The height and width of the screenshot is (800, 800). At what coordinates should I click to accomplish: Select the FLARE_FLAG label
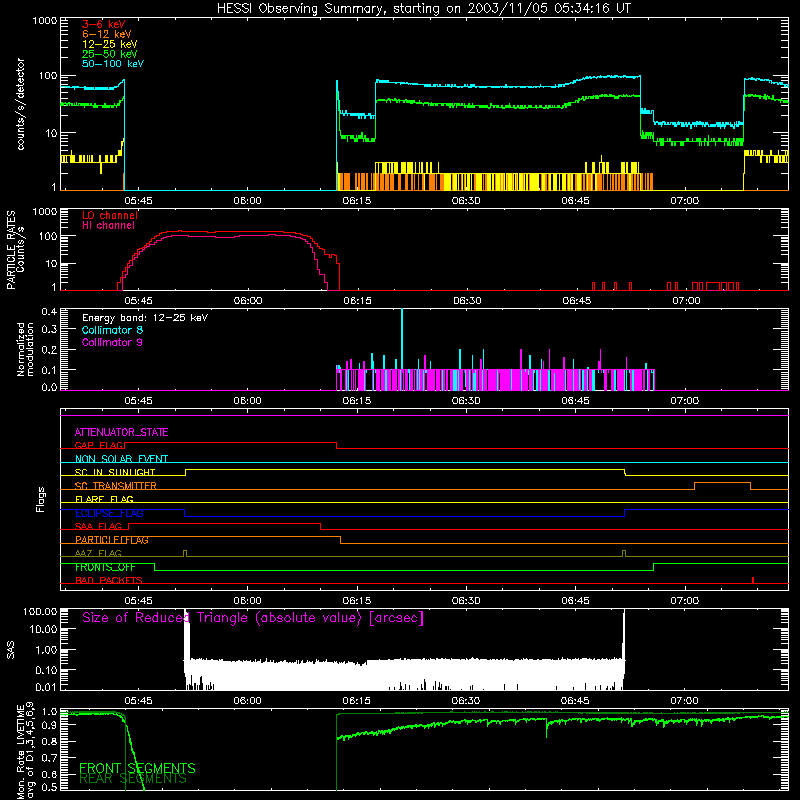pos(104,499)
